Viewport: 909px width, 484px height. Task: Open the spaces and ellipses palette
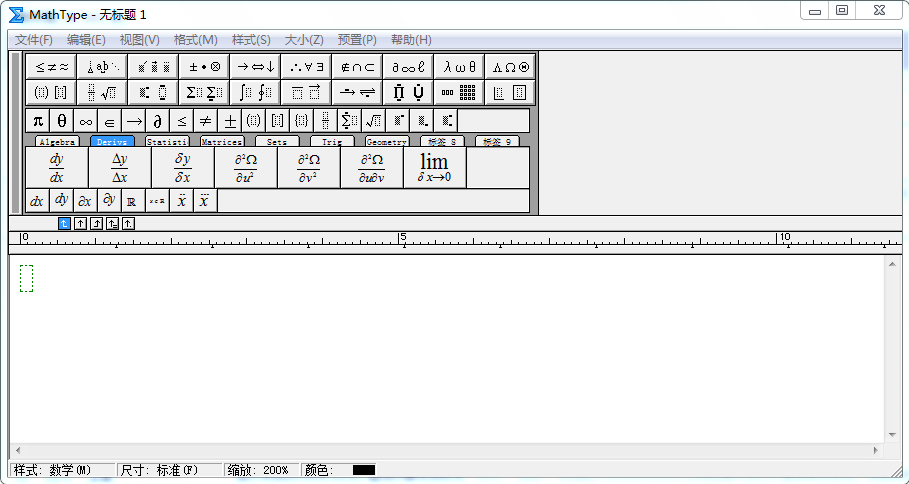(x=102, y=67)
